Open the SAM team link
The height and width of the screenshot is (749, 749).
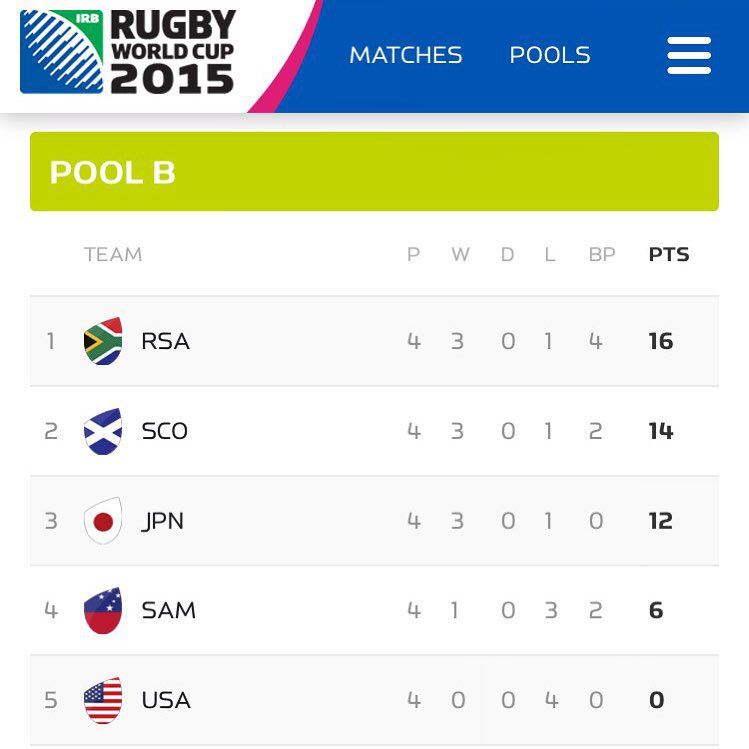point(168,610)
